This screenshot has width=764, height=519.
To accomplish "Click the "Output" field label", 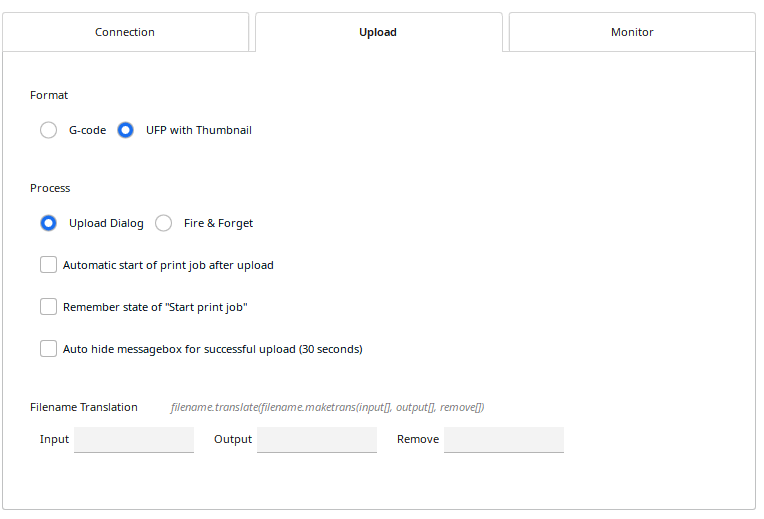I will click(233, 439).
